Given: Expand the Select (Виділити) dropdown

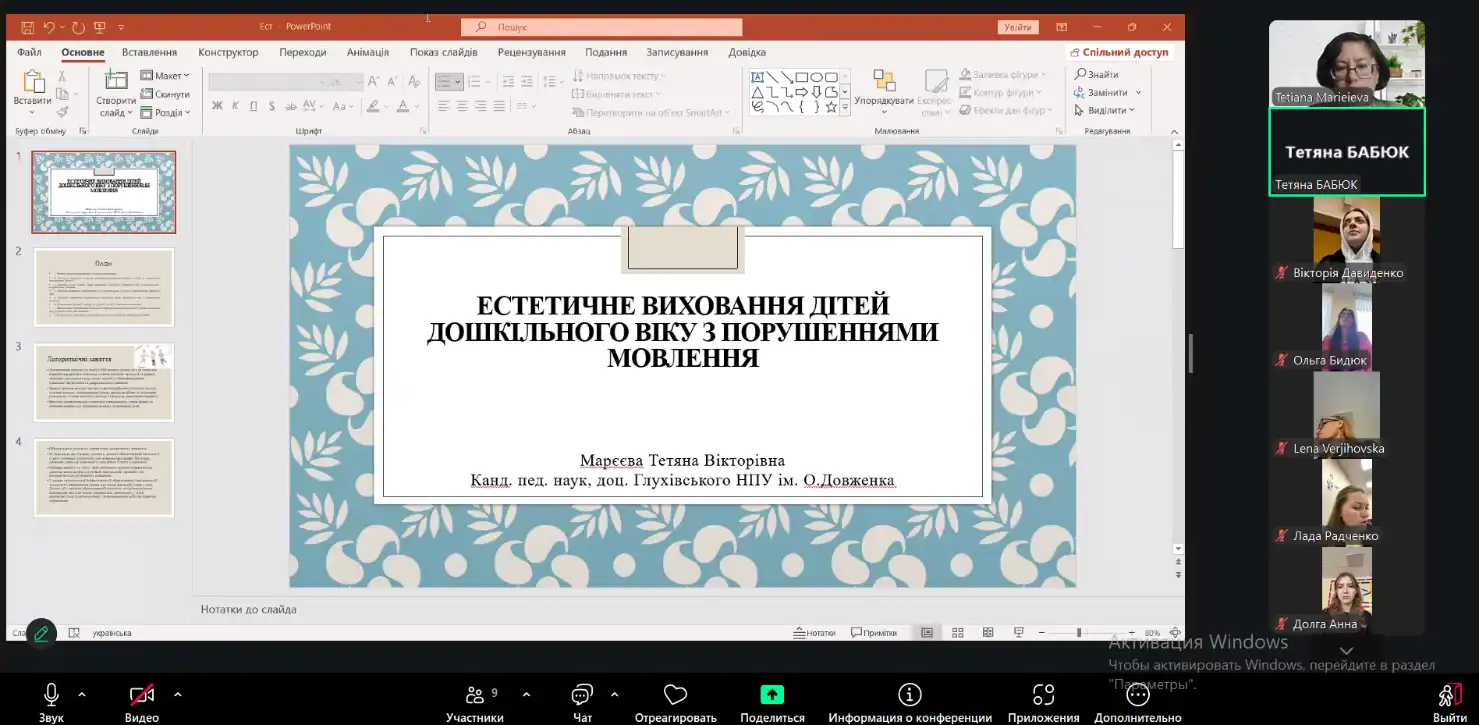Looking at the screenshot, I should tap(1106, 110).
